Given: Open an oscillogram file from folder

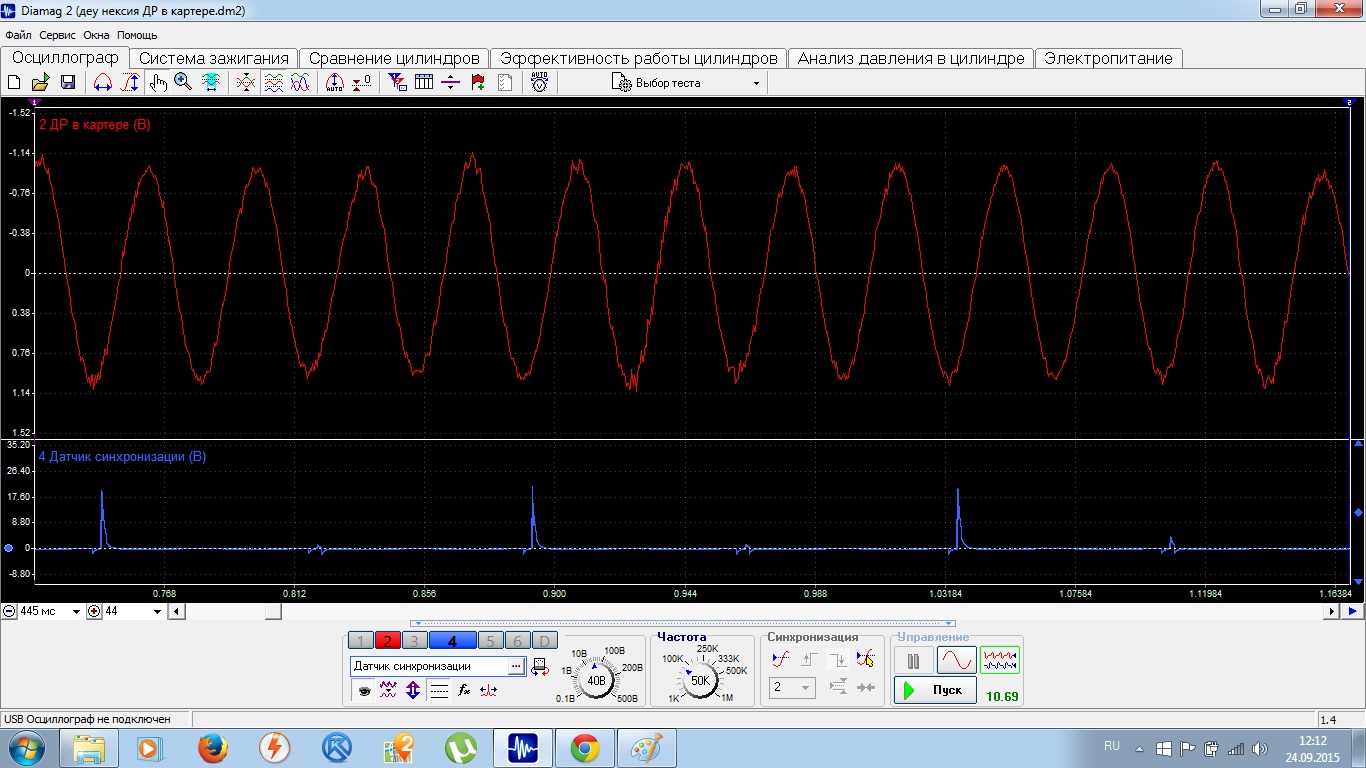Looking at the screenshot, I should tap(41, 83).
